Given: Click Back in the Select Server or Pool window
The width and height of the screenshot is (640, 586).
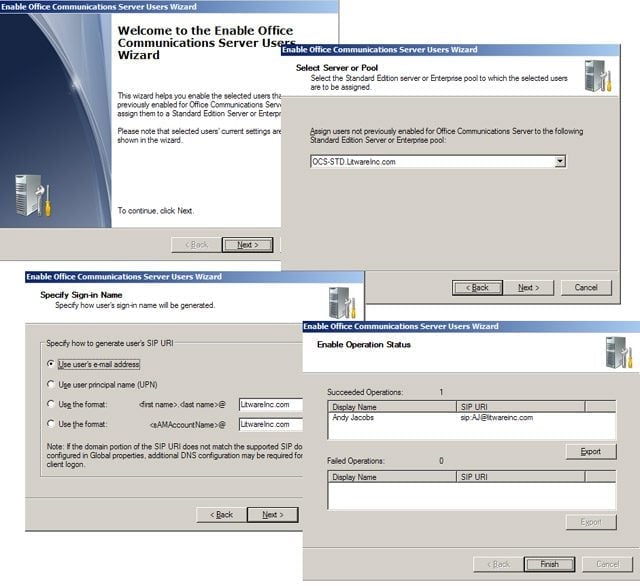Looking at the screenshot, I should 477,287.
